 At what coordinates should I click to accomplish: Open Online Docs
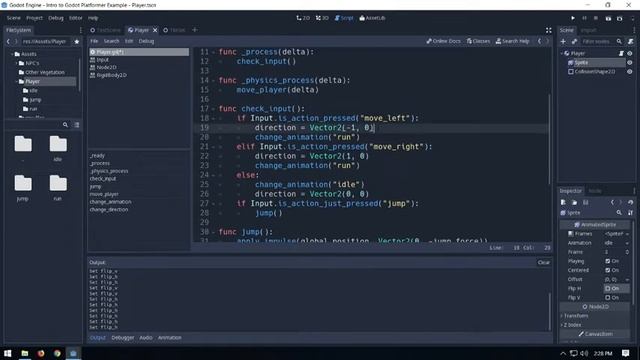pos(443,41)
